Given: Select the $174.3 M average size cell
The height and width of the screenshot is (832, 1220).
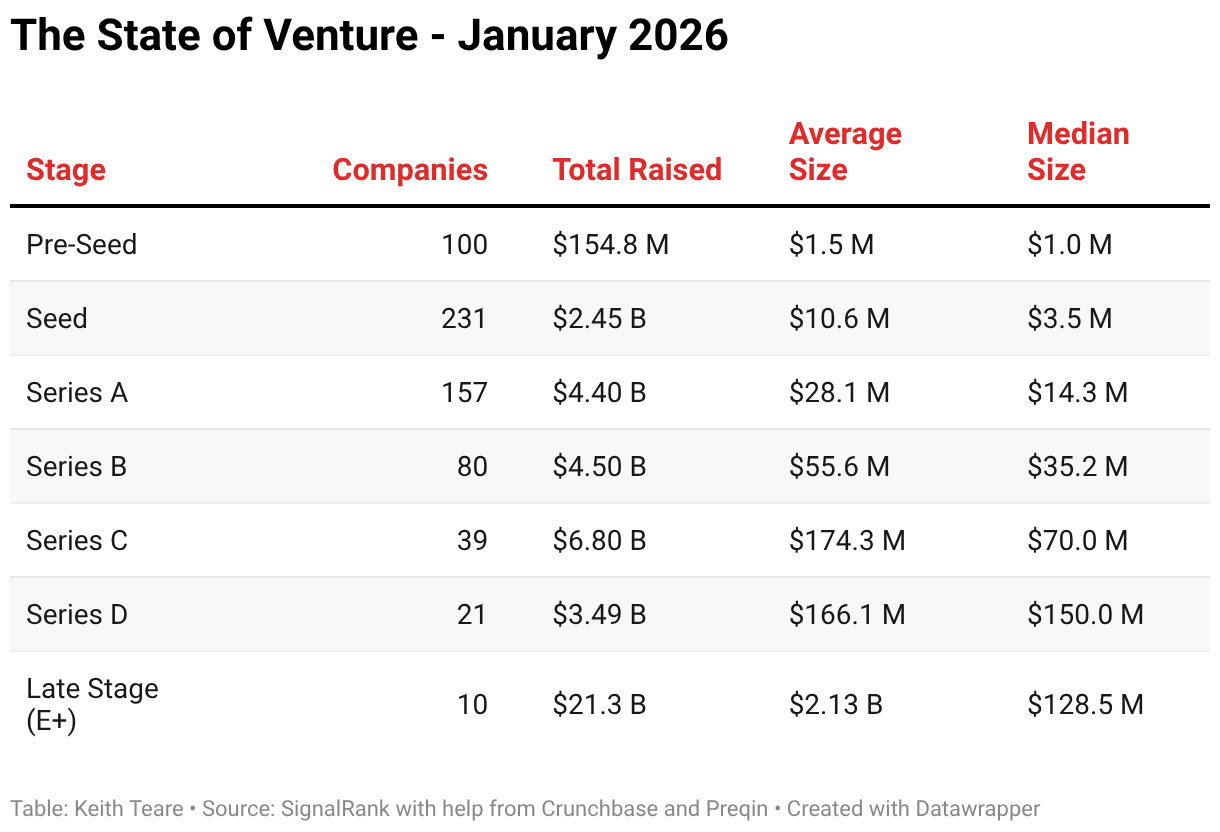Looking at the screenshot, I should 847,540.
